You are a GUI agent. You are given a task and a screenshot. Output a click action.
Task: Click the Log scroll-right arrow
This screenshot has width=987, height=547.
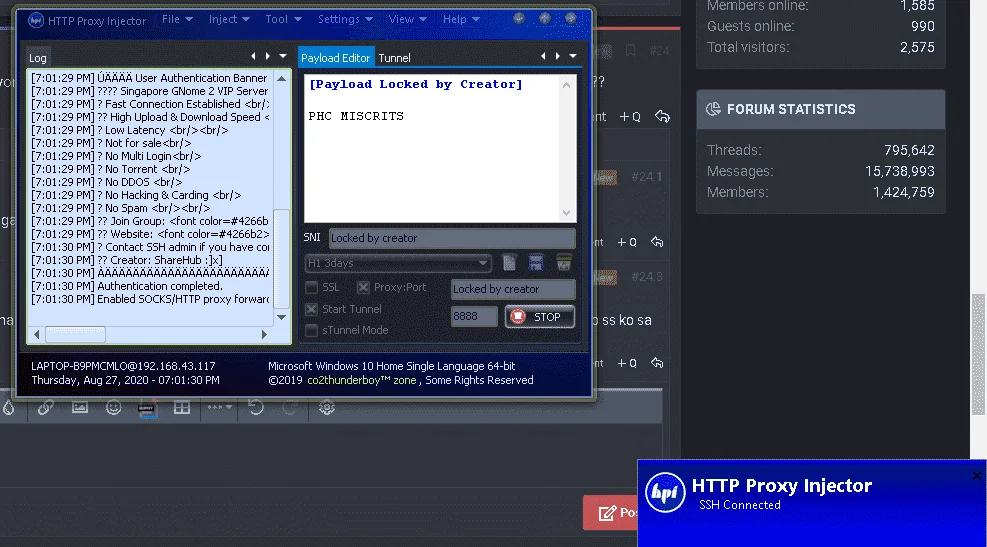pyautogui.click(x=264, y=334)
